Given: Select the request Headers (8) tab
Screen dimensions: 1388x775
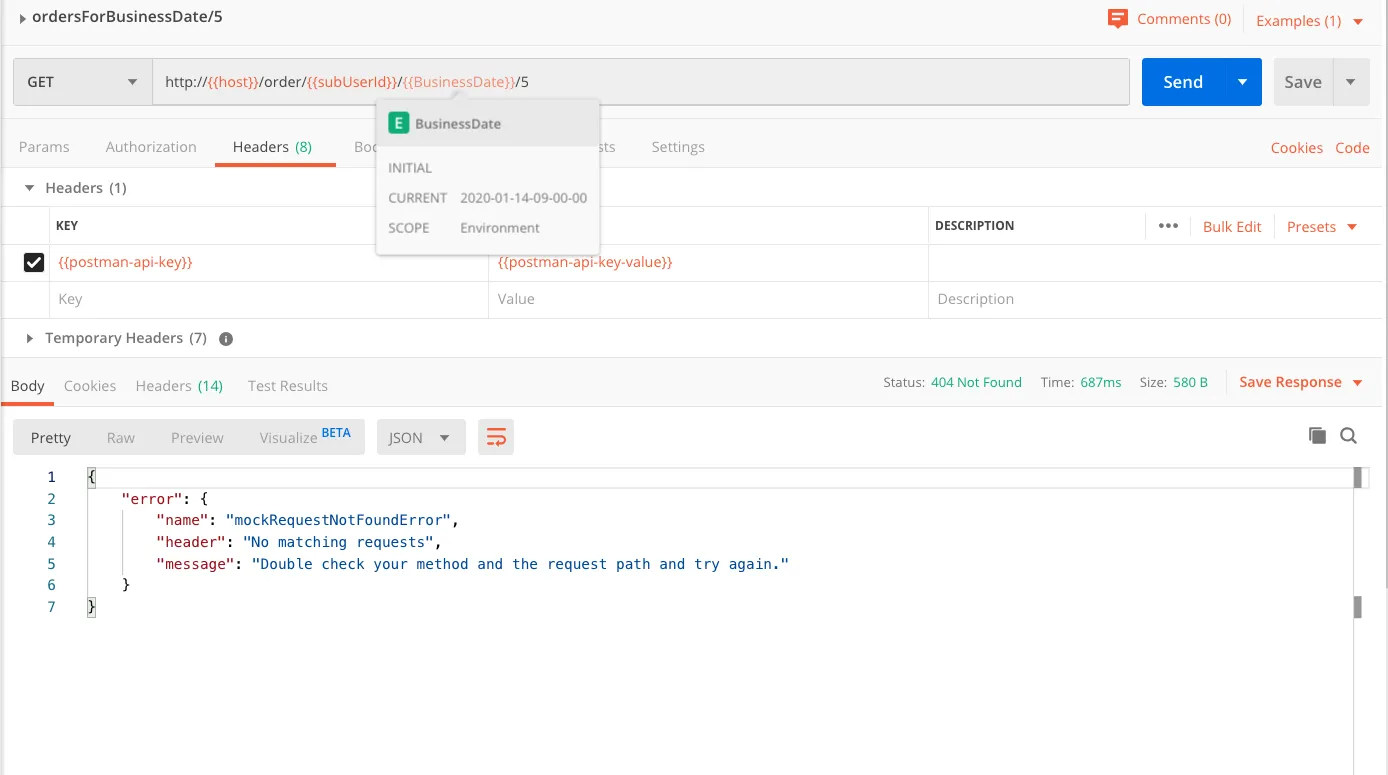Looking at the screenshot, I should pos(272,147).
